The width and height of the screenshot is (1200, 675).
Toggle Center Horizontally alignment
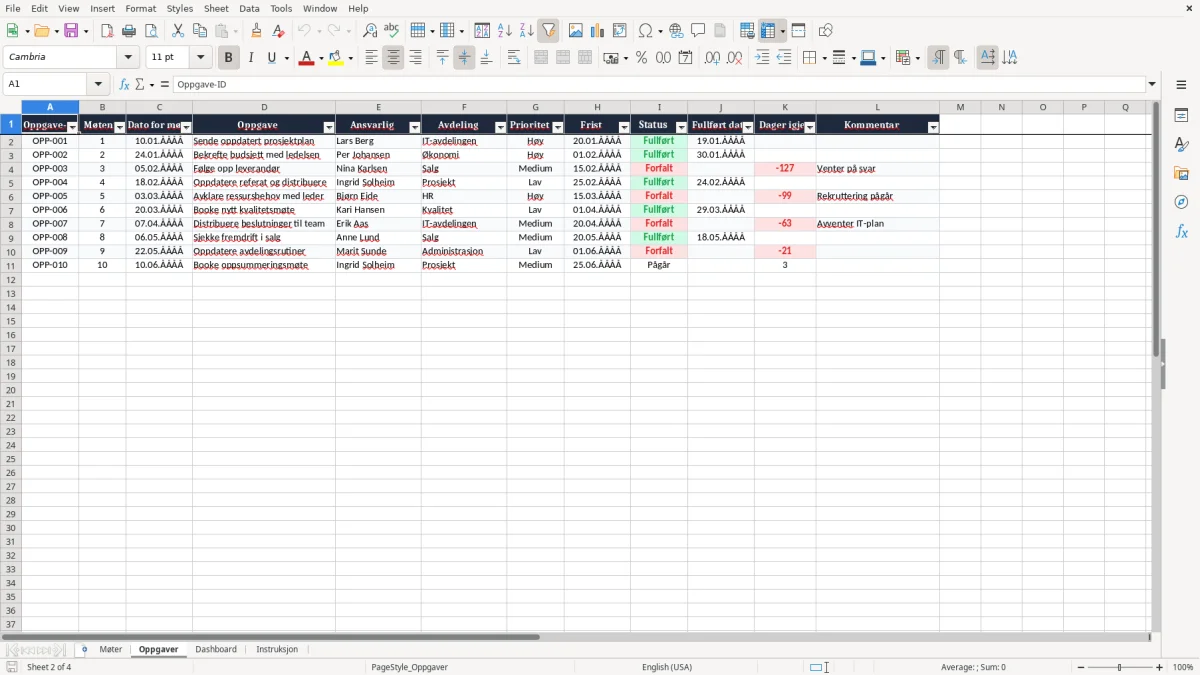coord(393,58)
